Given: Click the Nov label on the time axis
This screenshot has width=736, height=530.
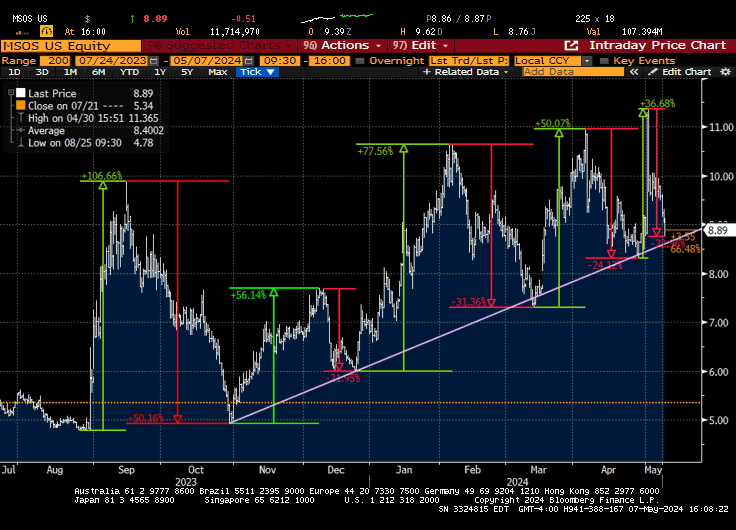Looking at the screenshot, I should tap(267, 470).
